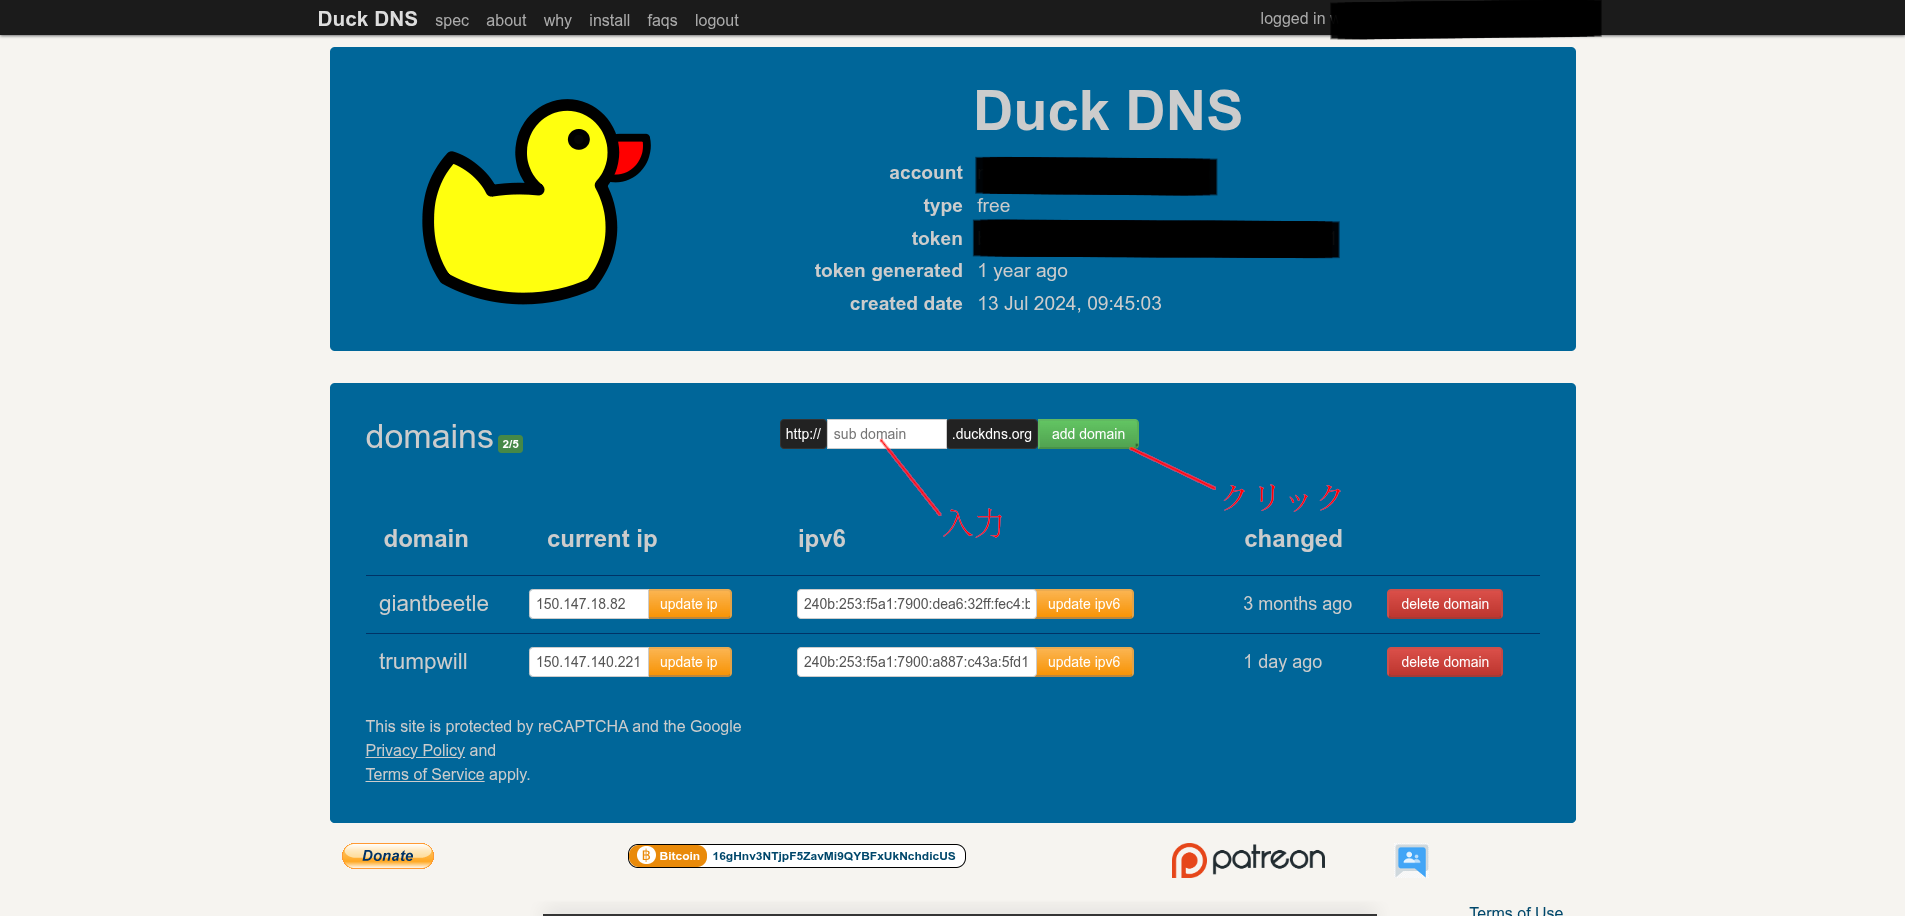Click the http:// prefix label
Image resolution: width=1905 pixels, height=916 pixels.
[x=803, y=433]
